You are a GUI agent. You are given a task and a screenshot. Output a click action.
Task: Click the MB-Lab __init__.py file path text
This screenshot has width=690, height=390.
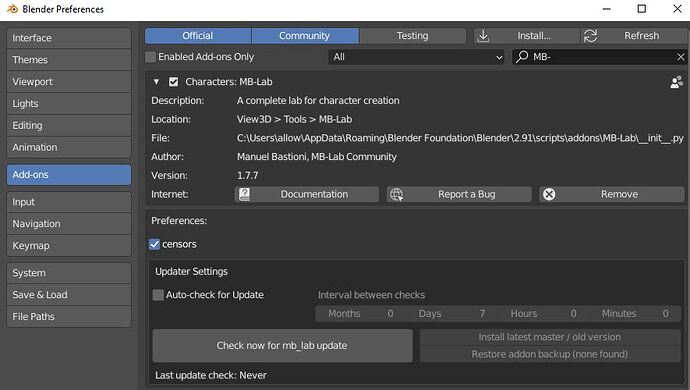(460, 138)
